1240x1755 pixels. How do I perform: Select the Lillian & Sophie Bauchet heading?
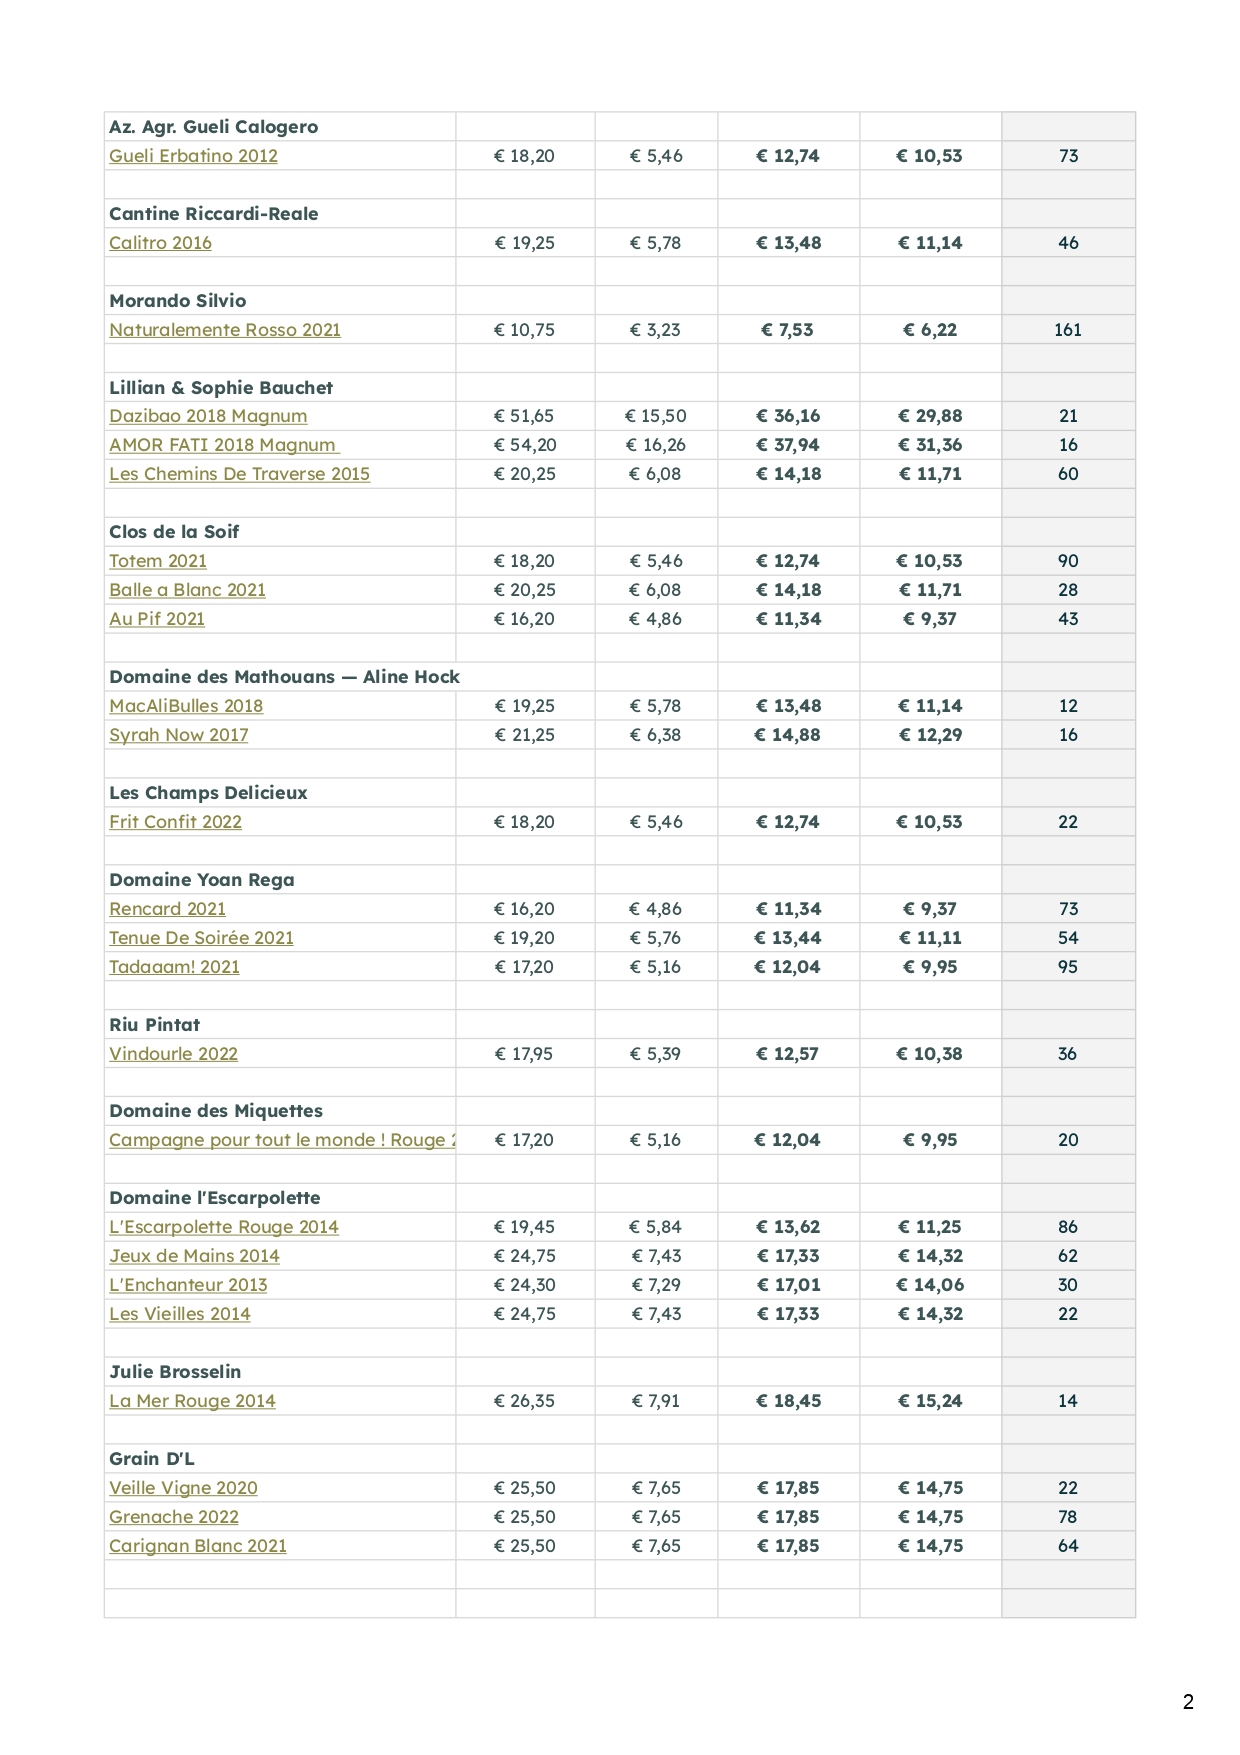click(221, 388)
